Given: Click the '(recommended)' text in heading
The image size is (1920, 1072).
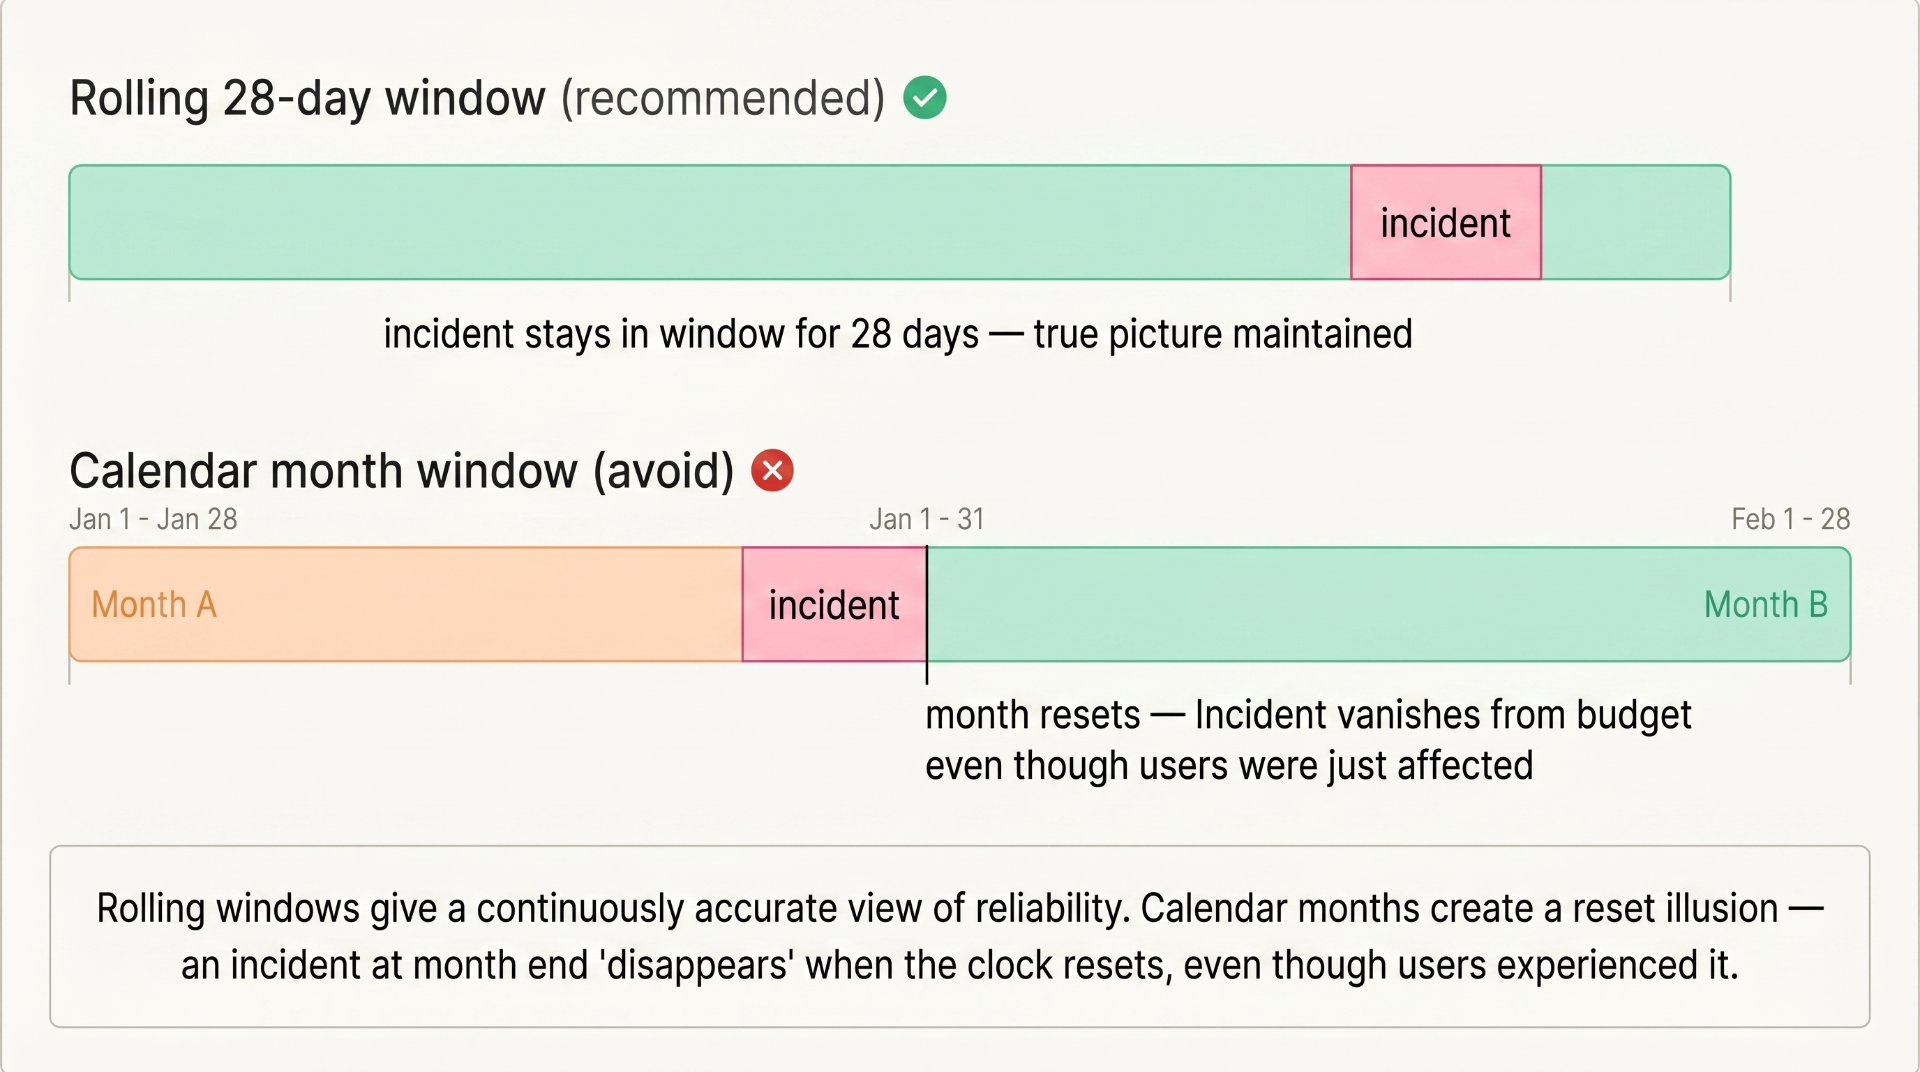Looking at the screenshot, I should coord(723,99).
